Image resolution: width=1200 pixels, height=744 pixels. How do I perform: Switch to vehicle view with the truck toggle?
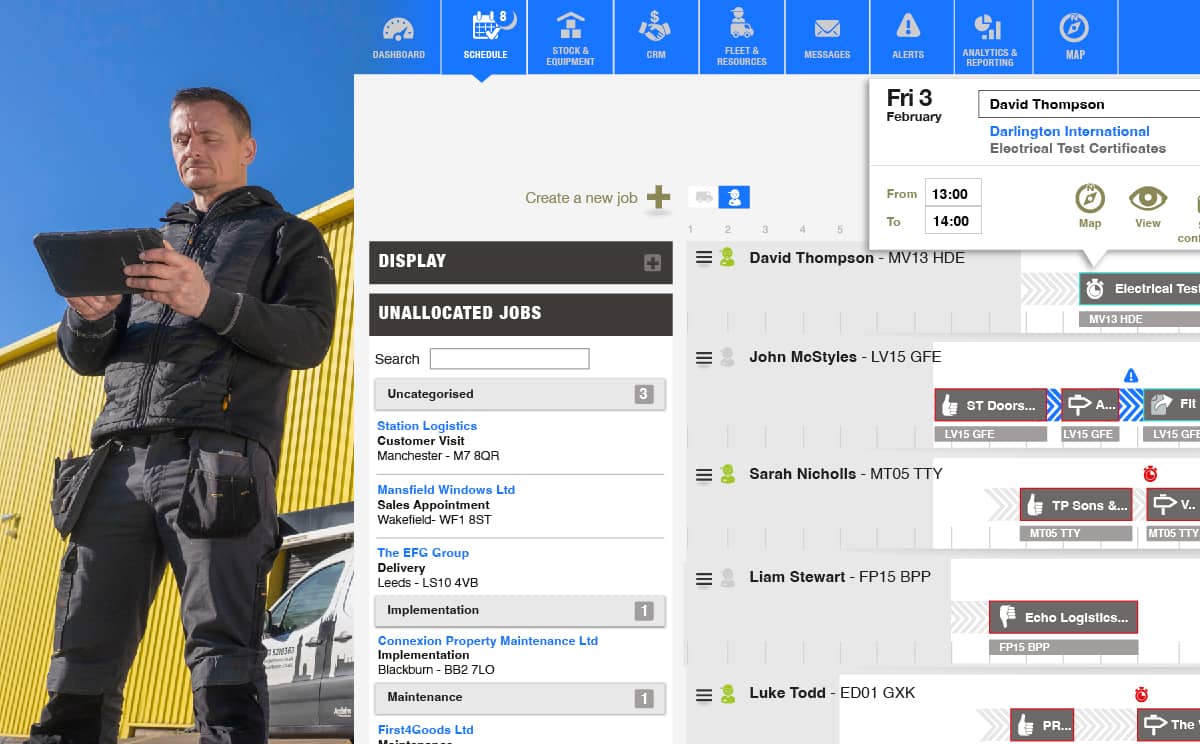tap(703, 197)
